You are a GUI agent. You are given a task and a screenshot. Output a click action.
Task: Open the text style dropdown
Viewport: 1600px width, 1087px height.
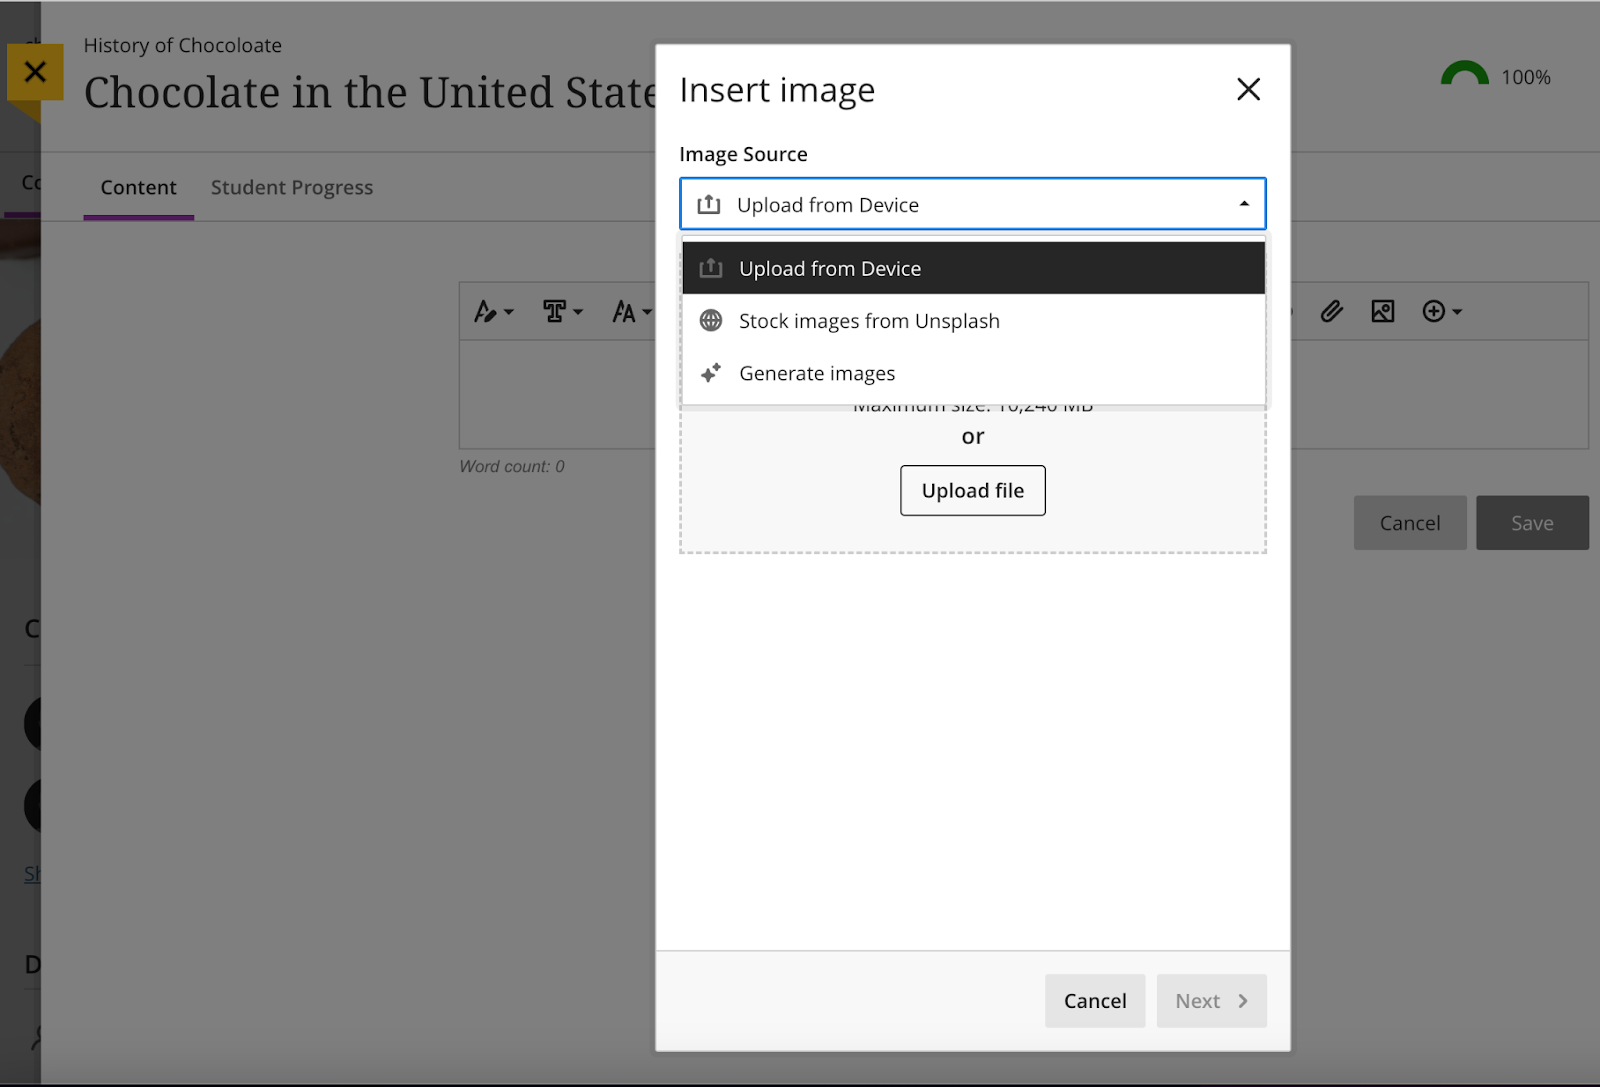tap(493, 312)
